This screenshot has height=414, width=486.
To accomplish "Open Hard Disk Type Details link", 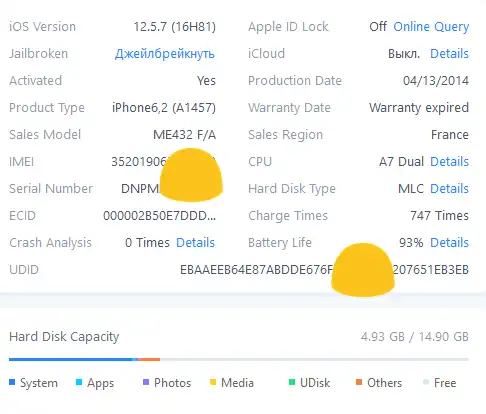I will 449,189.
